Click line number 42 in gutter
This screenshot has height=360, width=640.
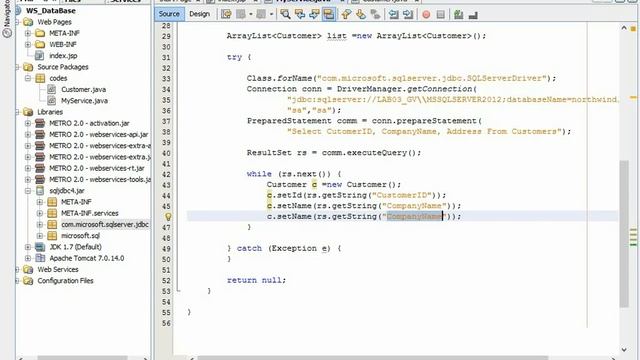click(166, 174)
